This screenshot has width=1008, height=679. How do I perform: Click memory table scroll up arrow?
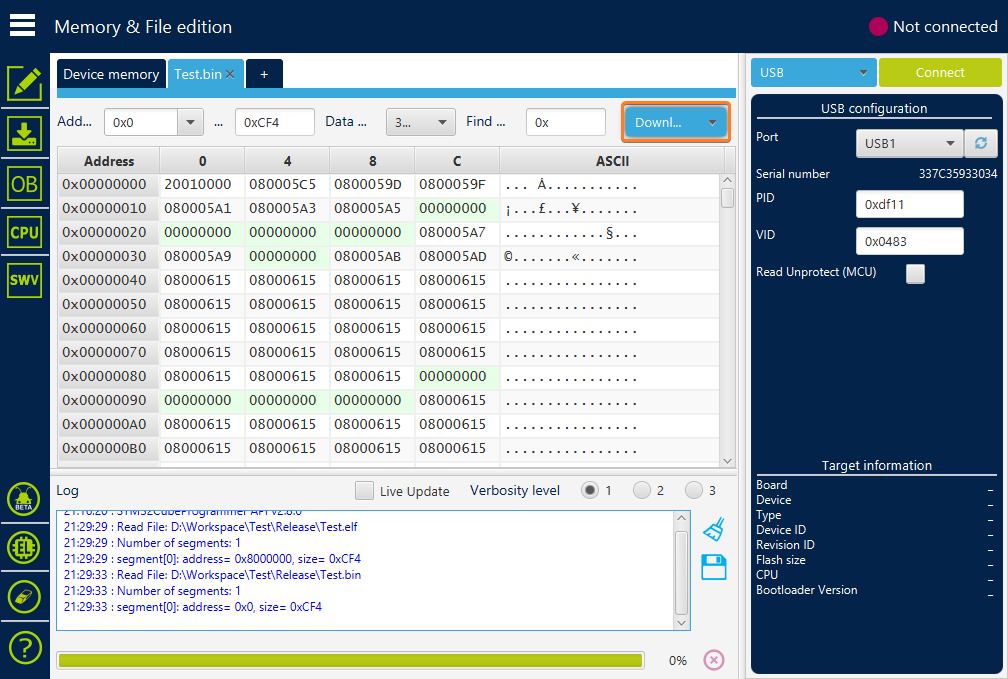coord(727,180)
